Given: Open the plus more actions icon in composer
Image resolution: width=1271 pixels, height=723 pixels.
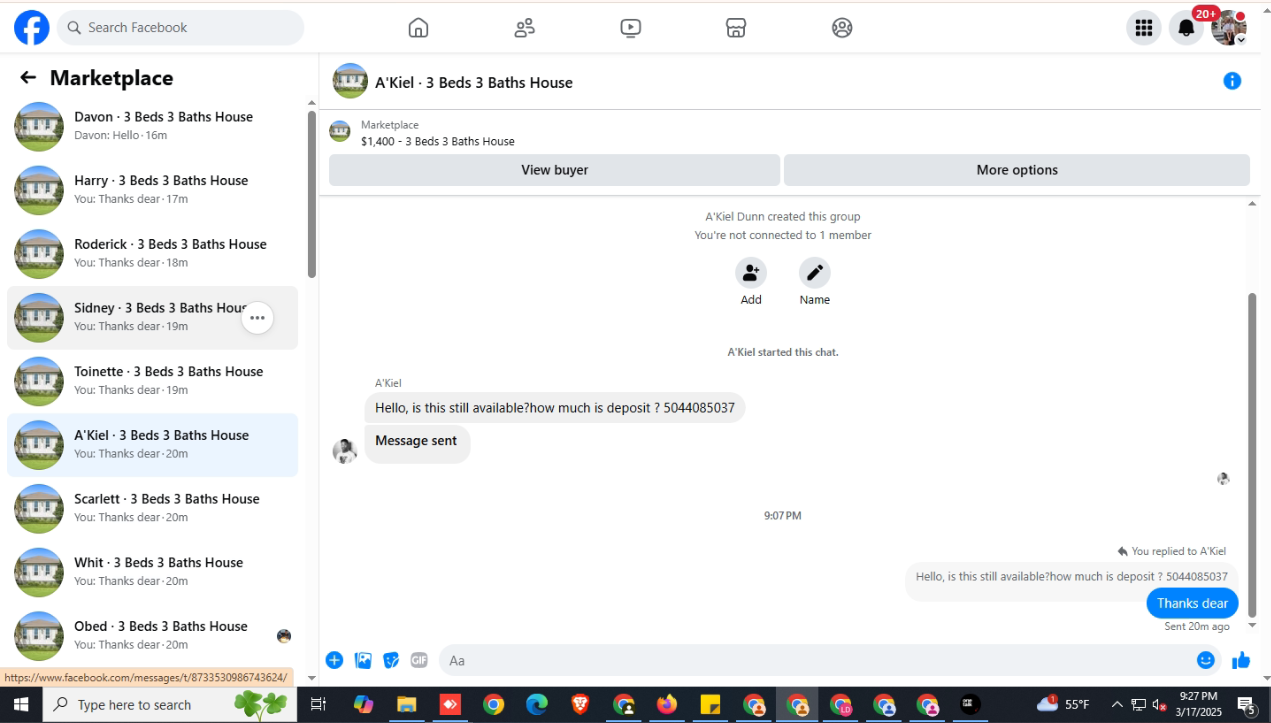Looking at the screenshot, I should pos(334,660).
